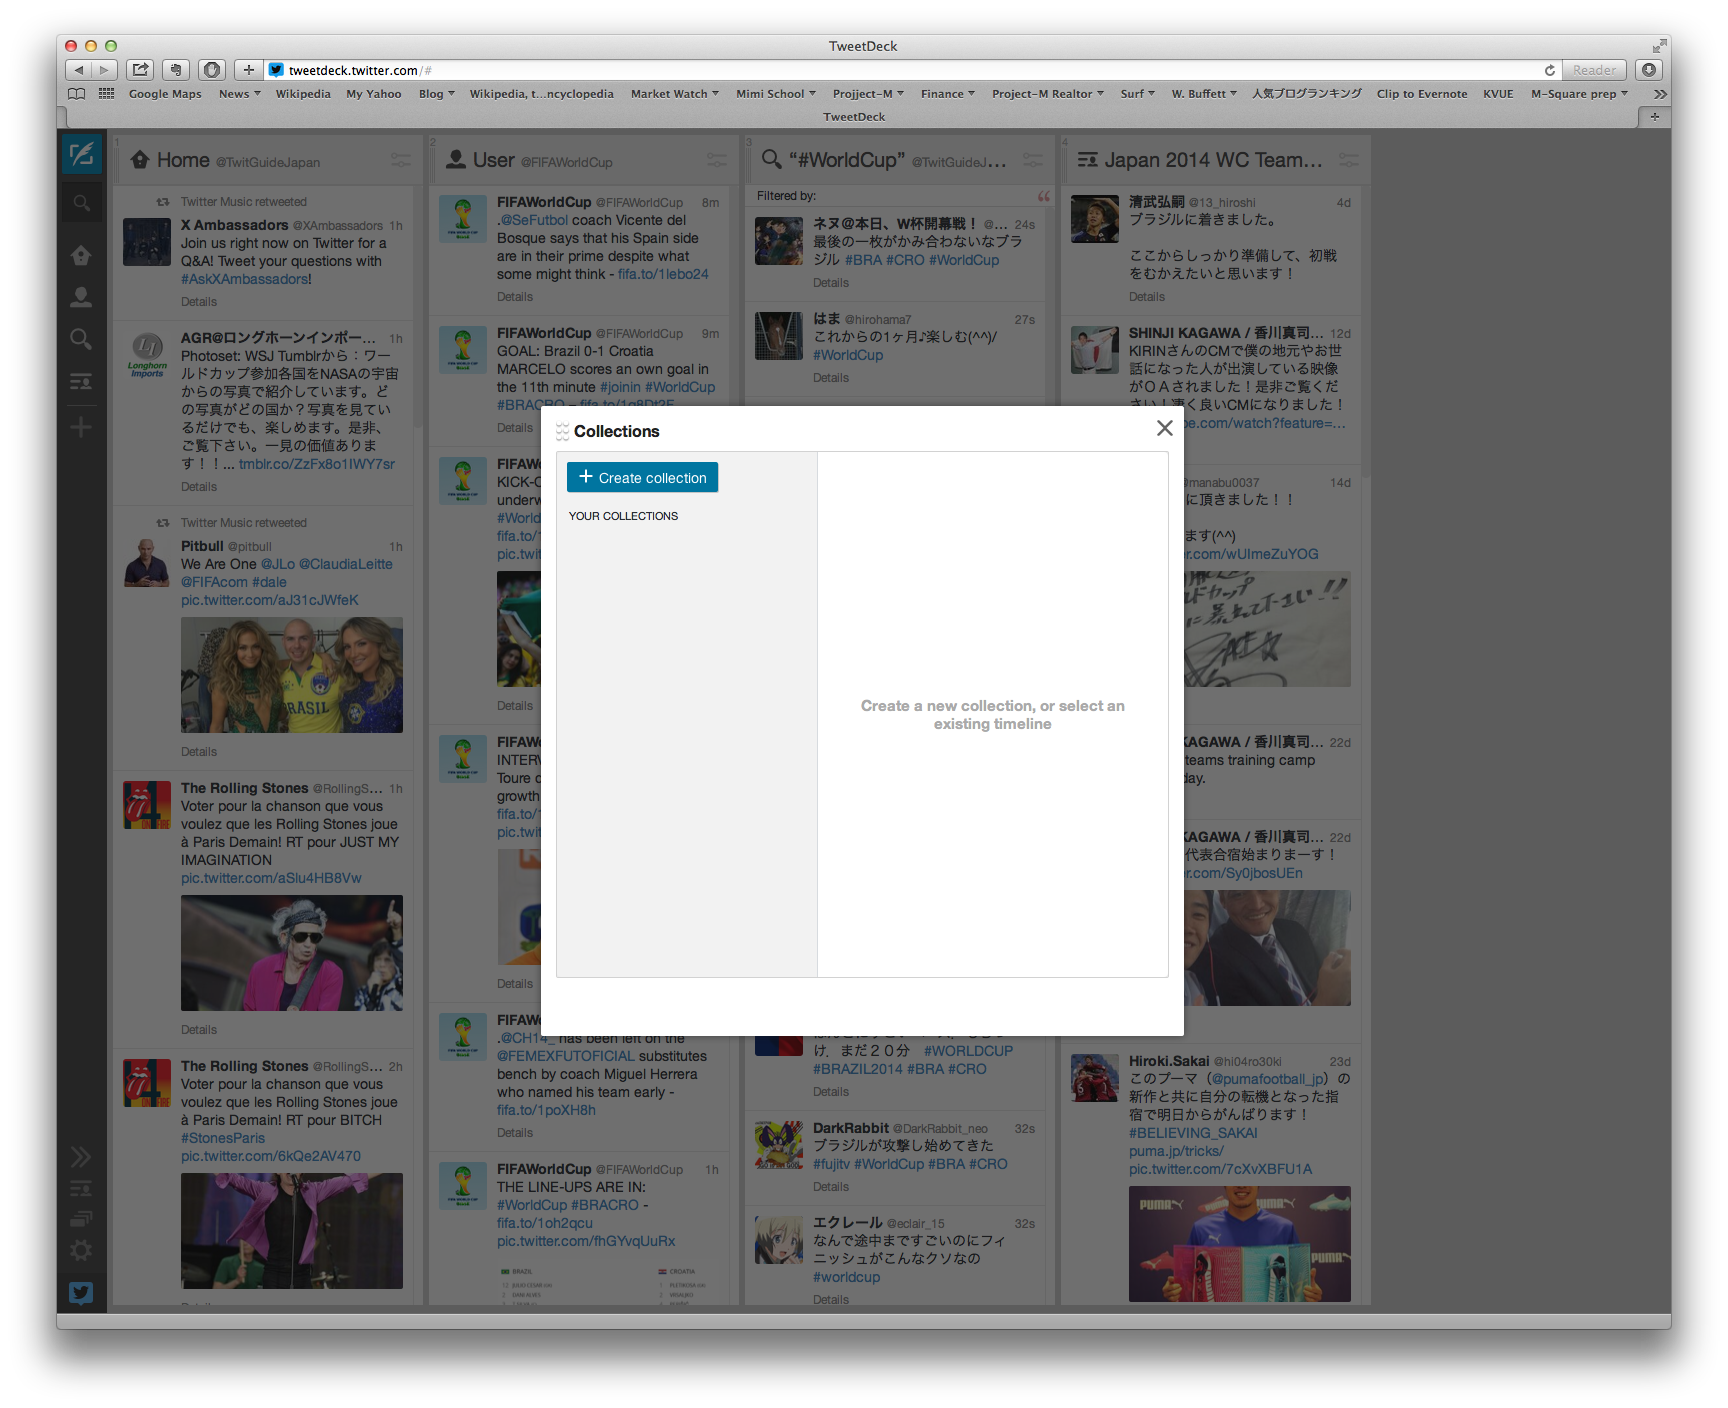The height and width of the screenshot is (1408, 1728).
Task: Open the accounts icon in sidebar
Action: (x=81, y=1218)
